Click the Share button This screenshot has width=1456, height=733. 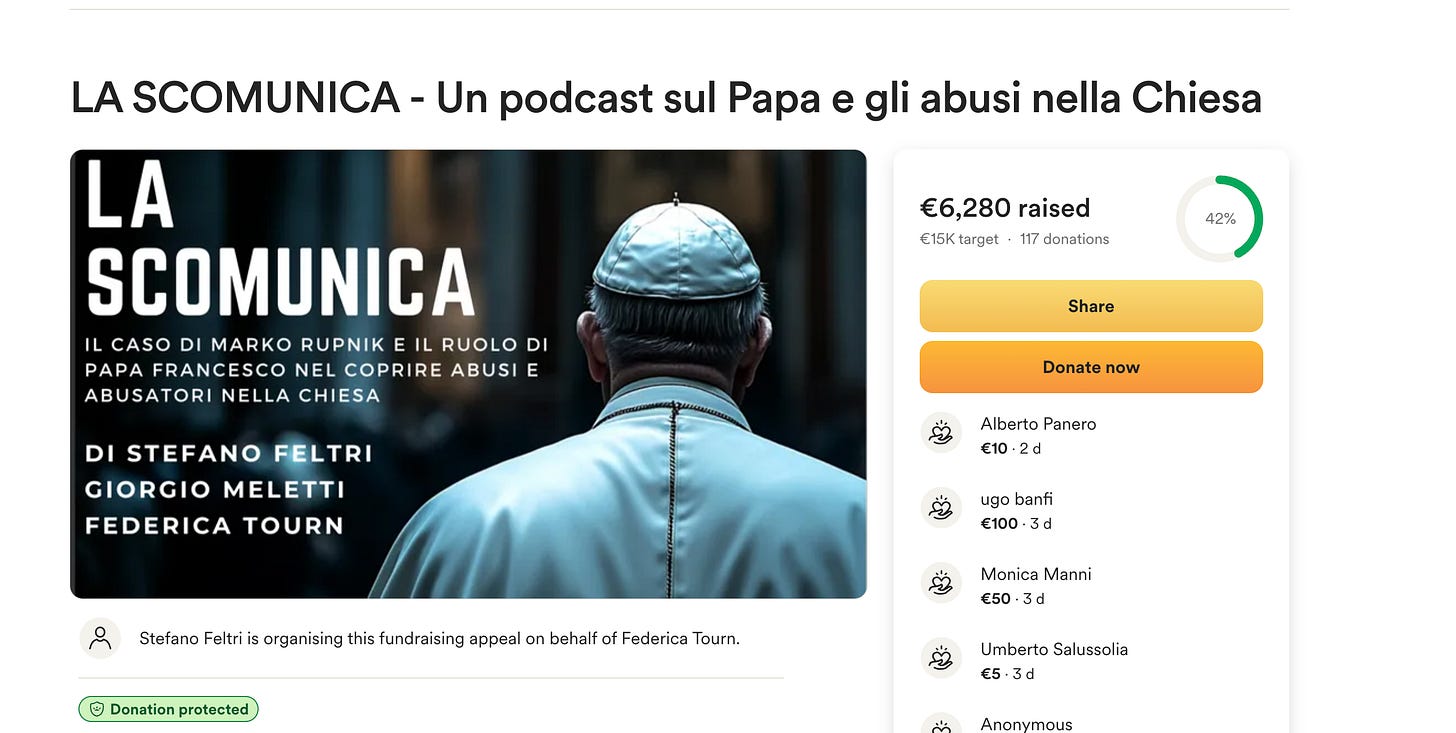(x=1091, y=306)
